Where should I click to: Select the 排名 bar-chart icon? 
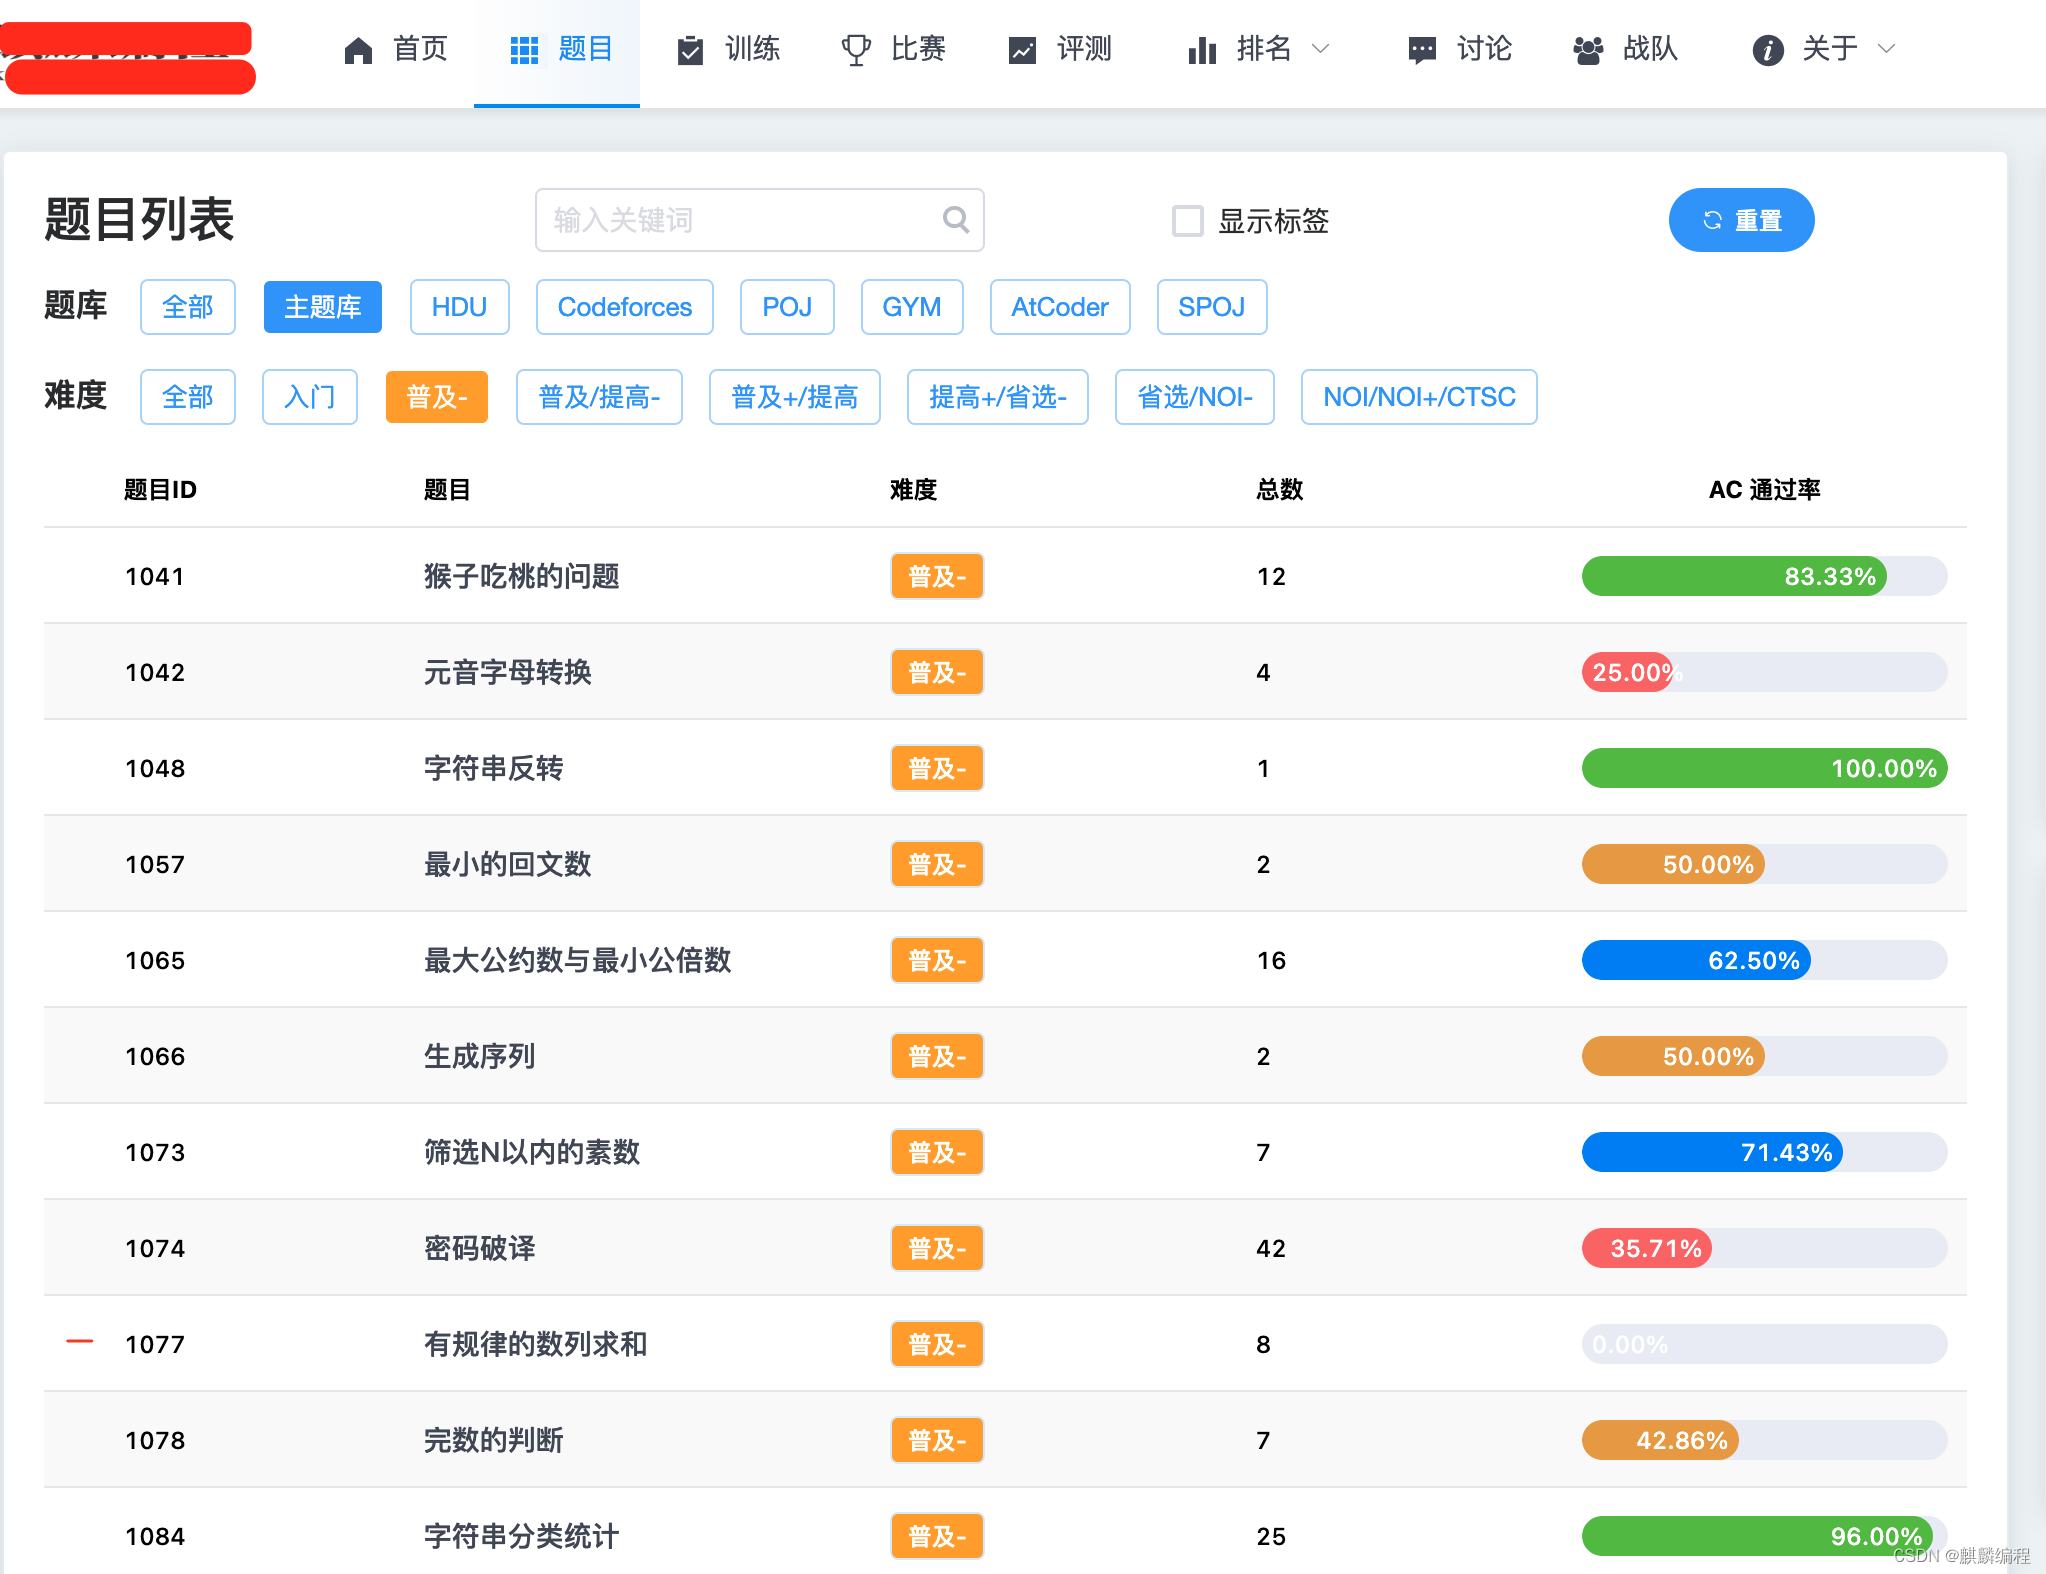click(x=1200, y=49)
